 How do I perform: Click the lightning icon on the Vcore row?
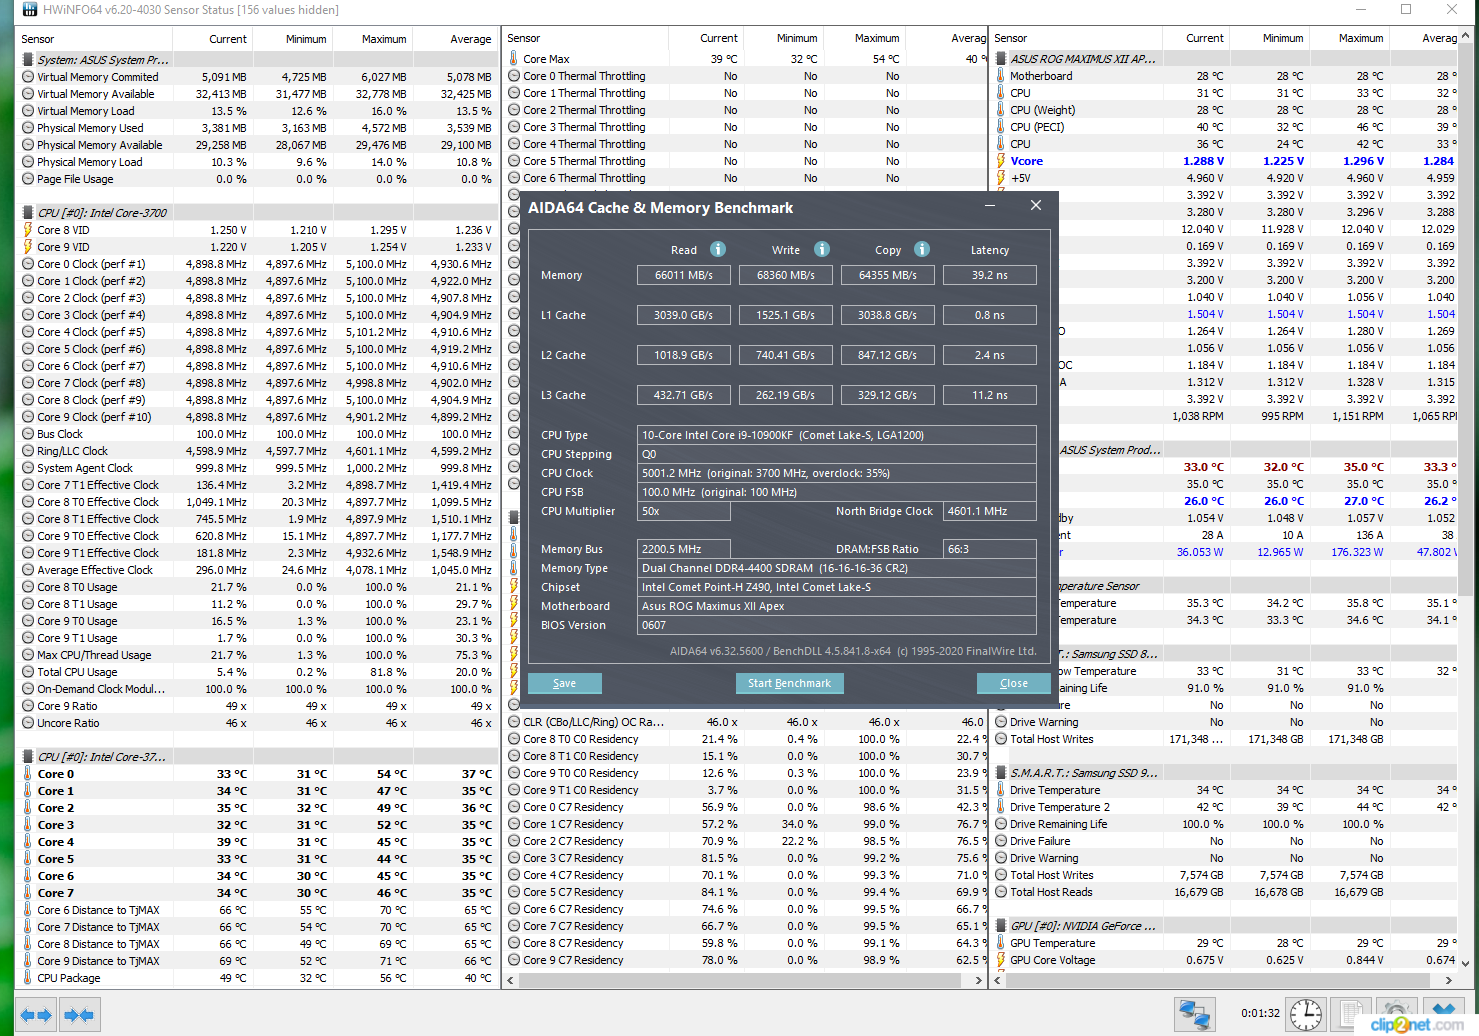1001,161
